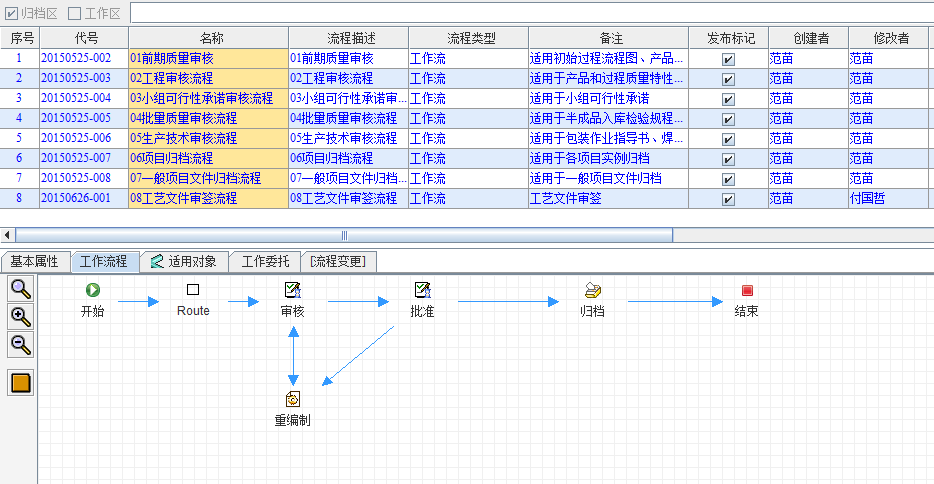Image resolution: width=934 pixels, height=484 pixels.
Task: Click the 发布标记 column header
Action: tap(728, 38)
